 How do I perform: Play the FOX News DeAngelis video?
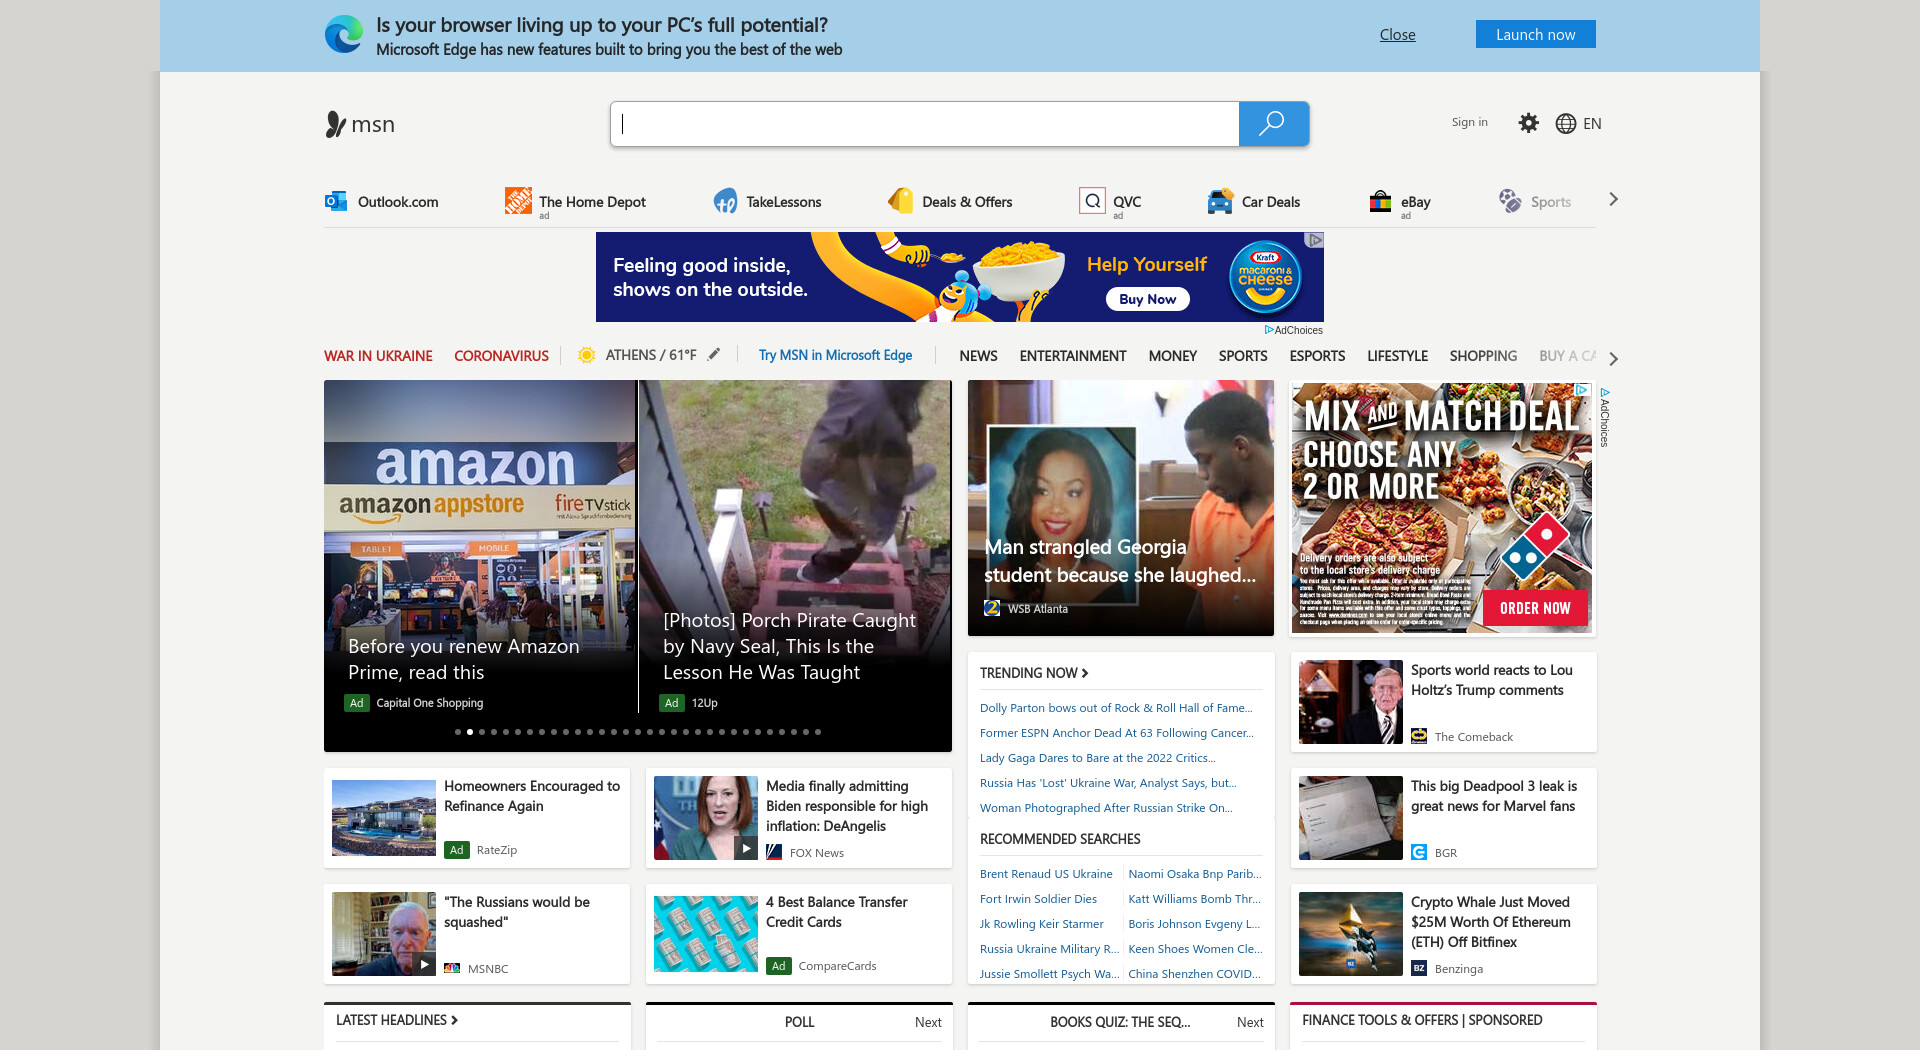(746, 848)
